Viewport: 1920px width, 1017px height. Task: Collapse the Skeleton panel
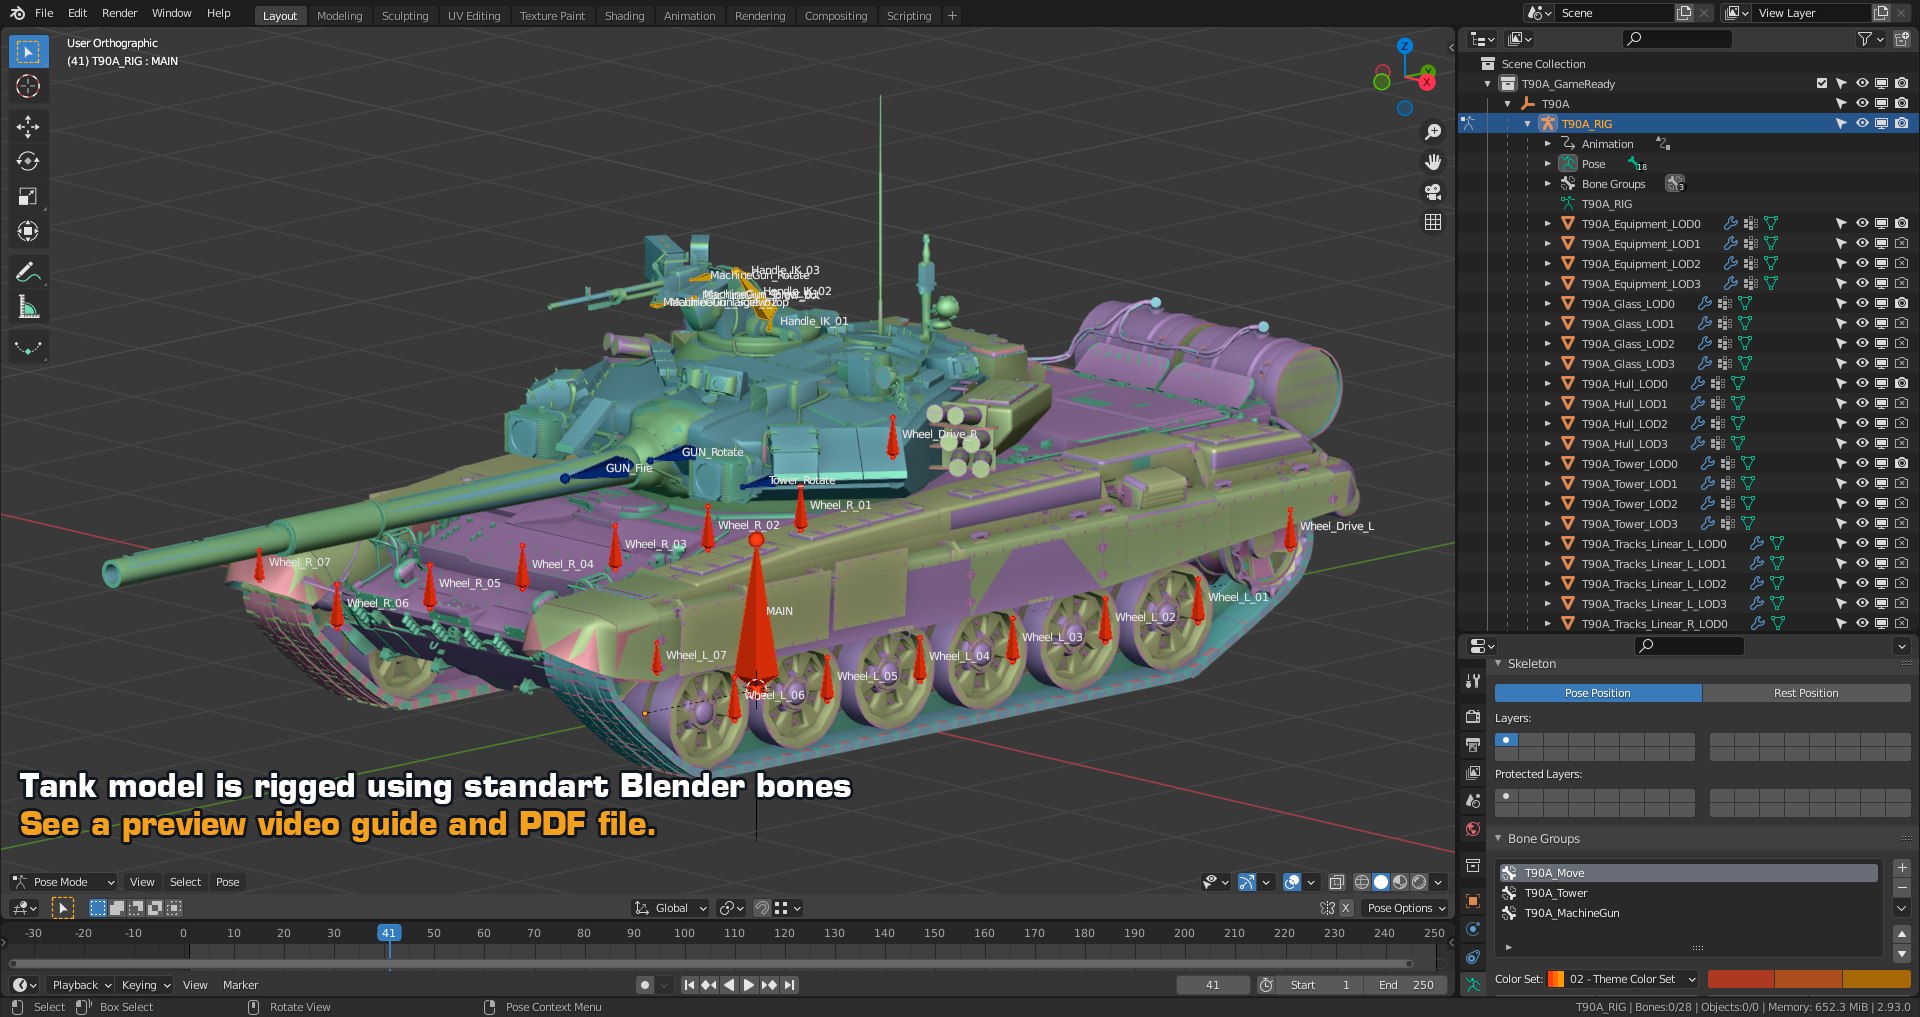pyautogui.click(x=1498, y=664)
